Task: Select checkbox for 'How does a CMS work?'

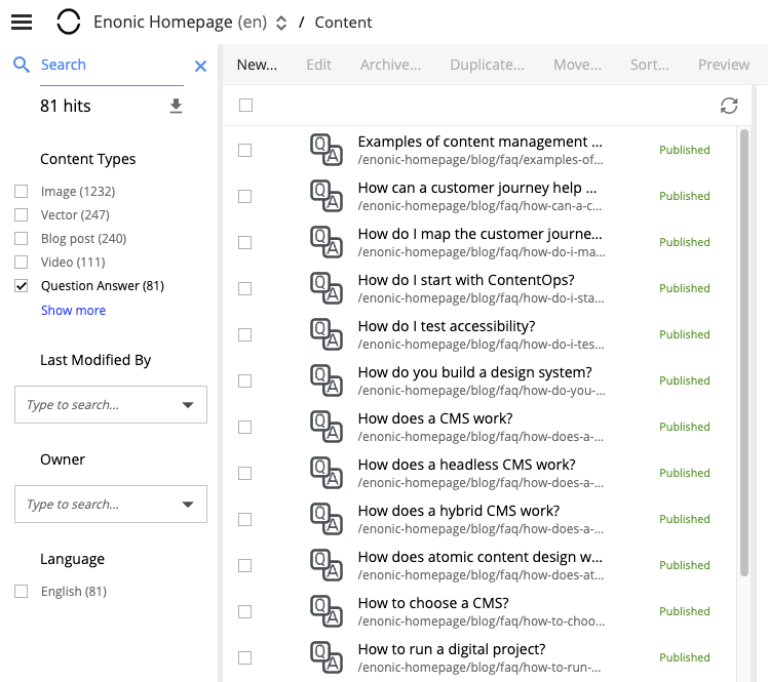Action: (245, 427)
